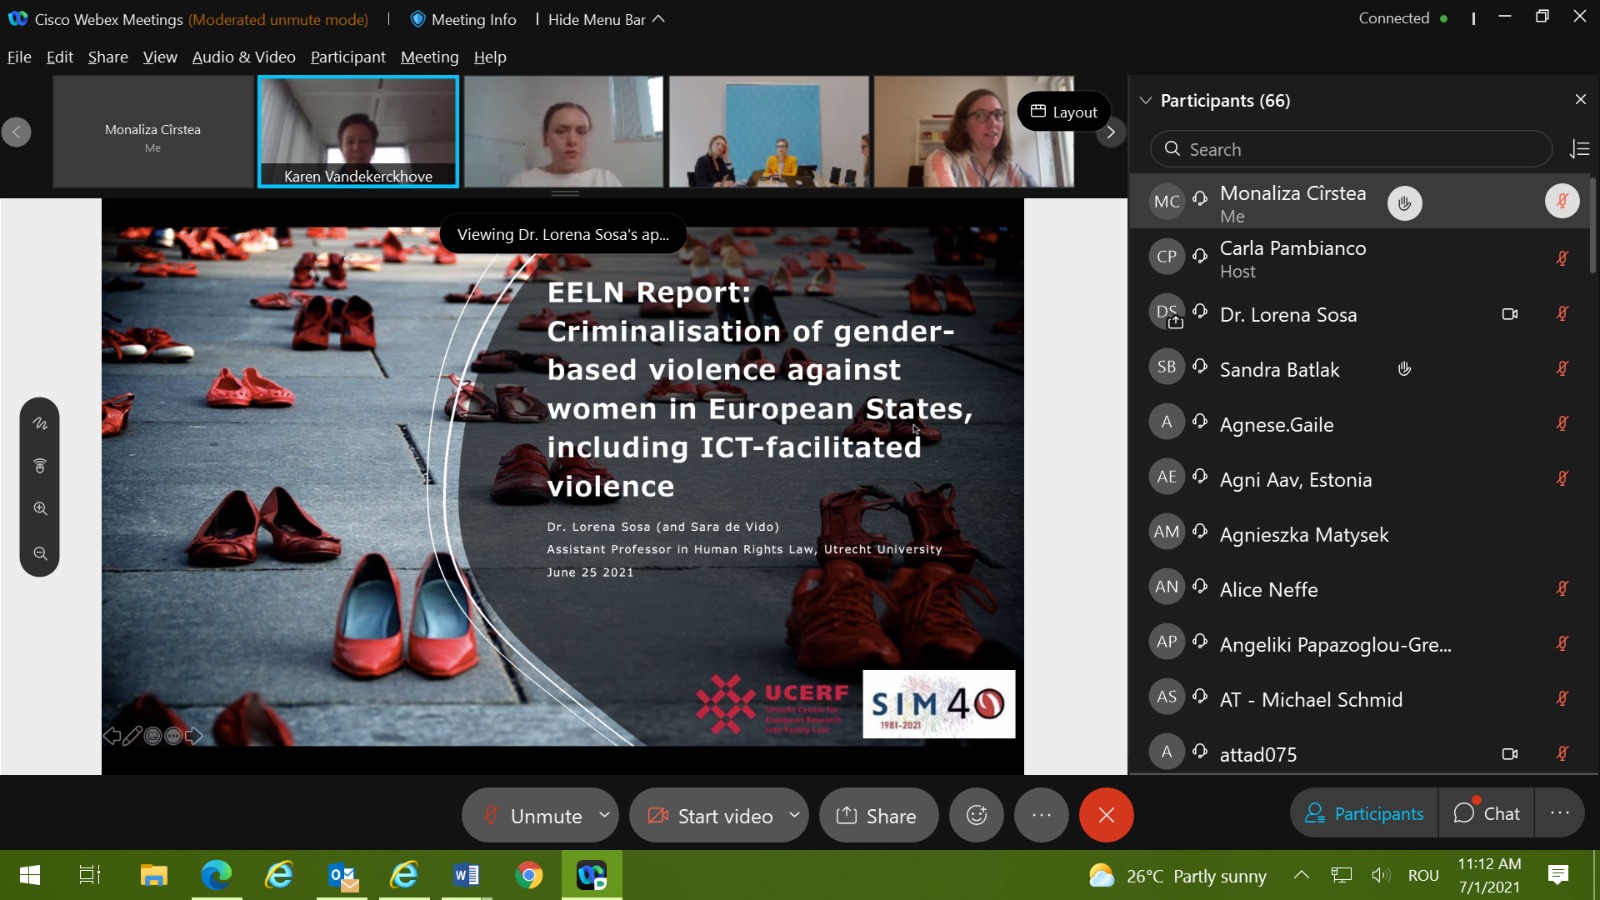Click the Layout button

1064,112
